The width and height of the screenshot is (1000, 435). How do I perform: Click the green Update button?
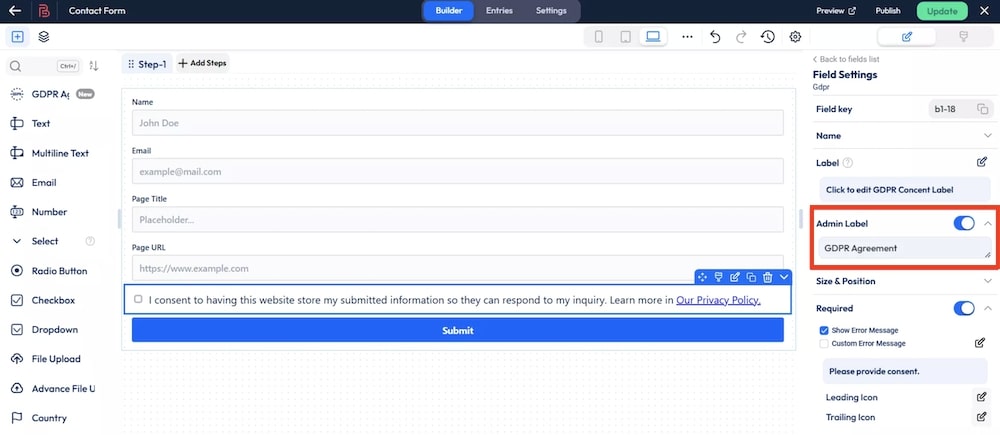(941, 11)
